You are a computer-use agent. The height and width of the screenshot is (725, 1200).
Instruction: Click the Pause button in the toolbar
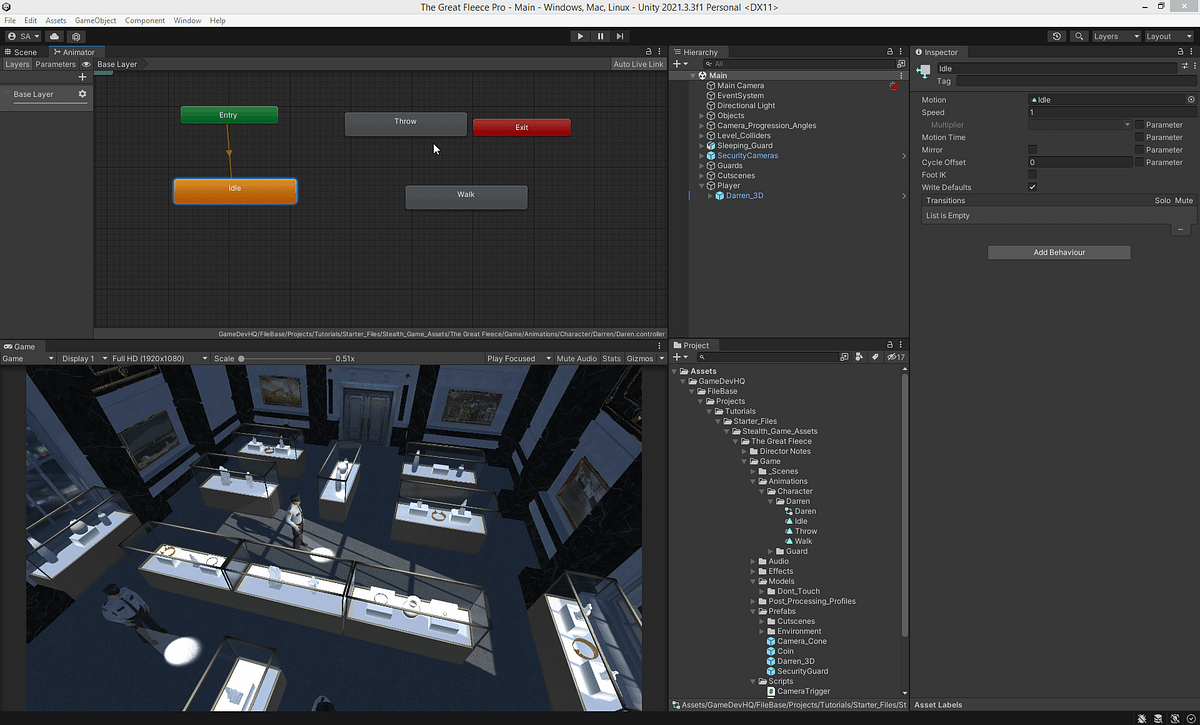point(600,35)
